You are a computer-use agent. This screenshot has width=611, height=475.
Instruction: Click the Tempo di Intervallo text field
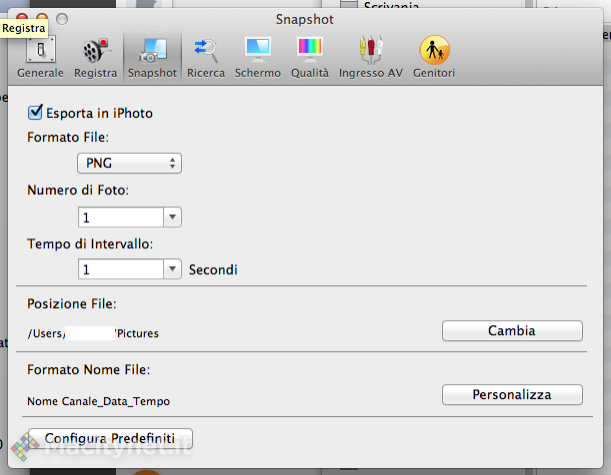(x=121, y=269)
